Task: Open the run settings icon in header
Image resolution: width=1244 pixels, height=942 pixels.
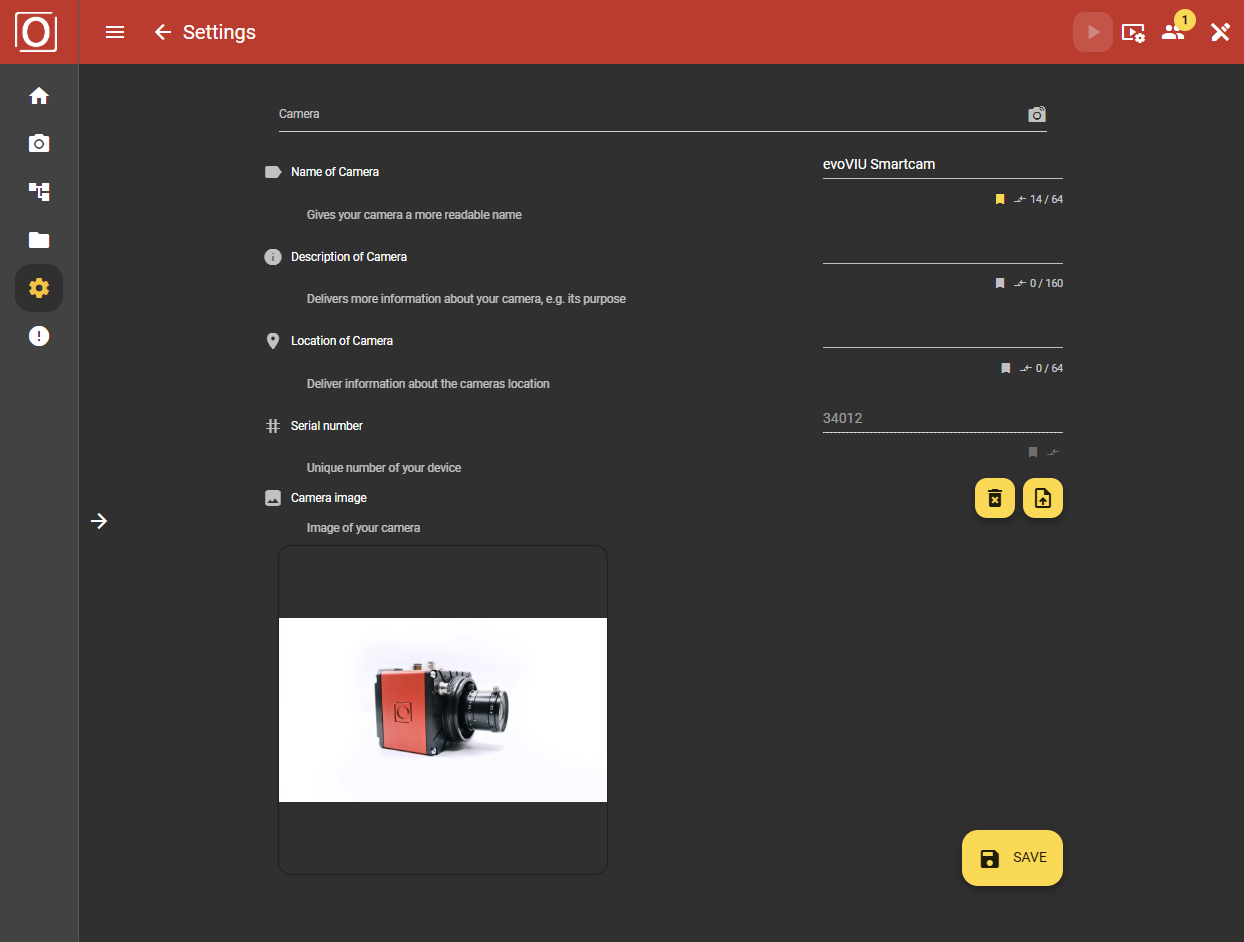Action: pos(1133,32)
